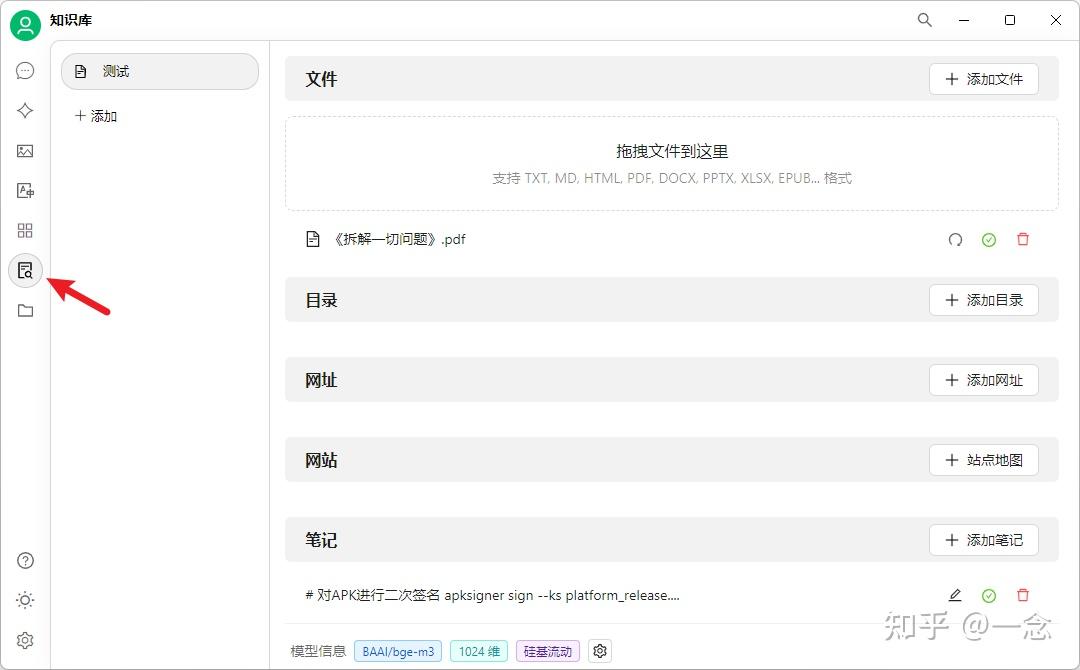This screenshot has height=670, width=1080.
Task: Open the knowledge base sidebar icon
Action: point(25,270)
